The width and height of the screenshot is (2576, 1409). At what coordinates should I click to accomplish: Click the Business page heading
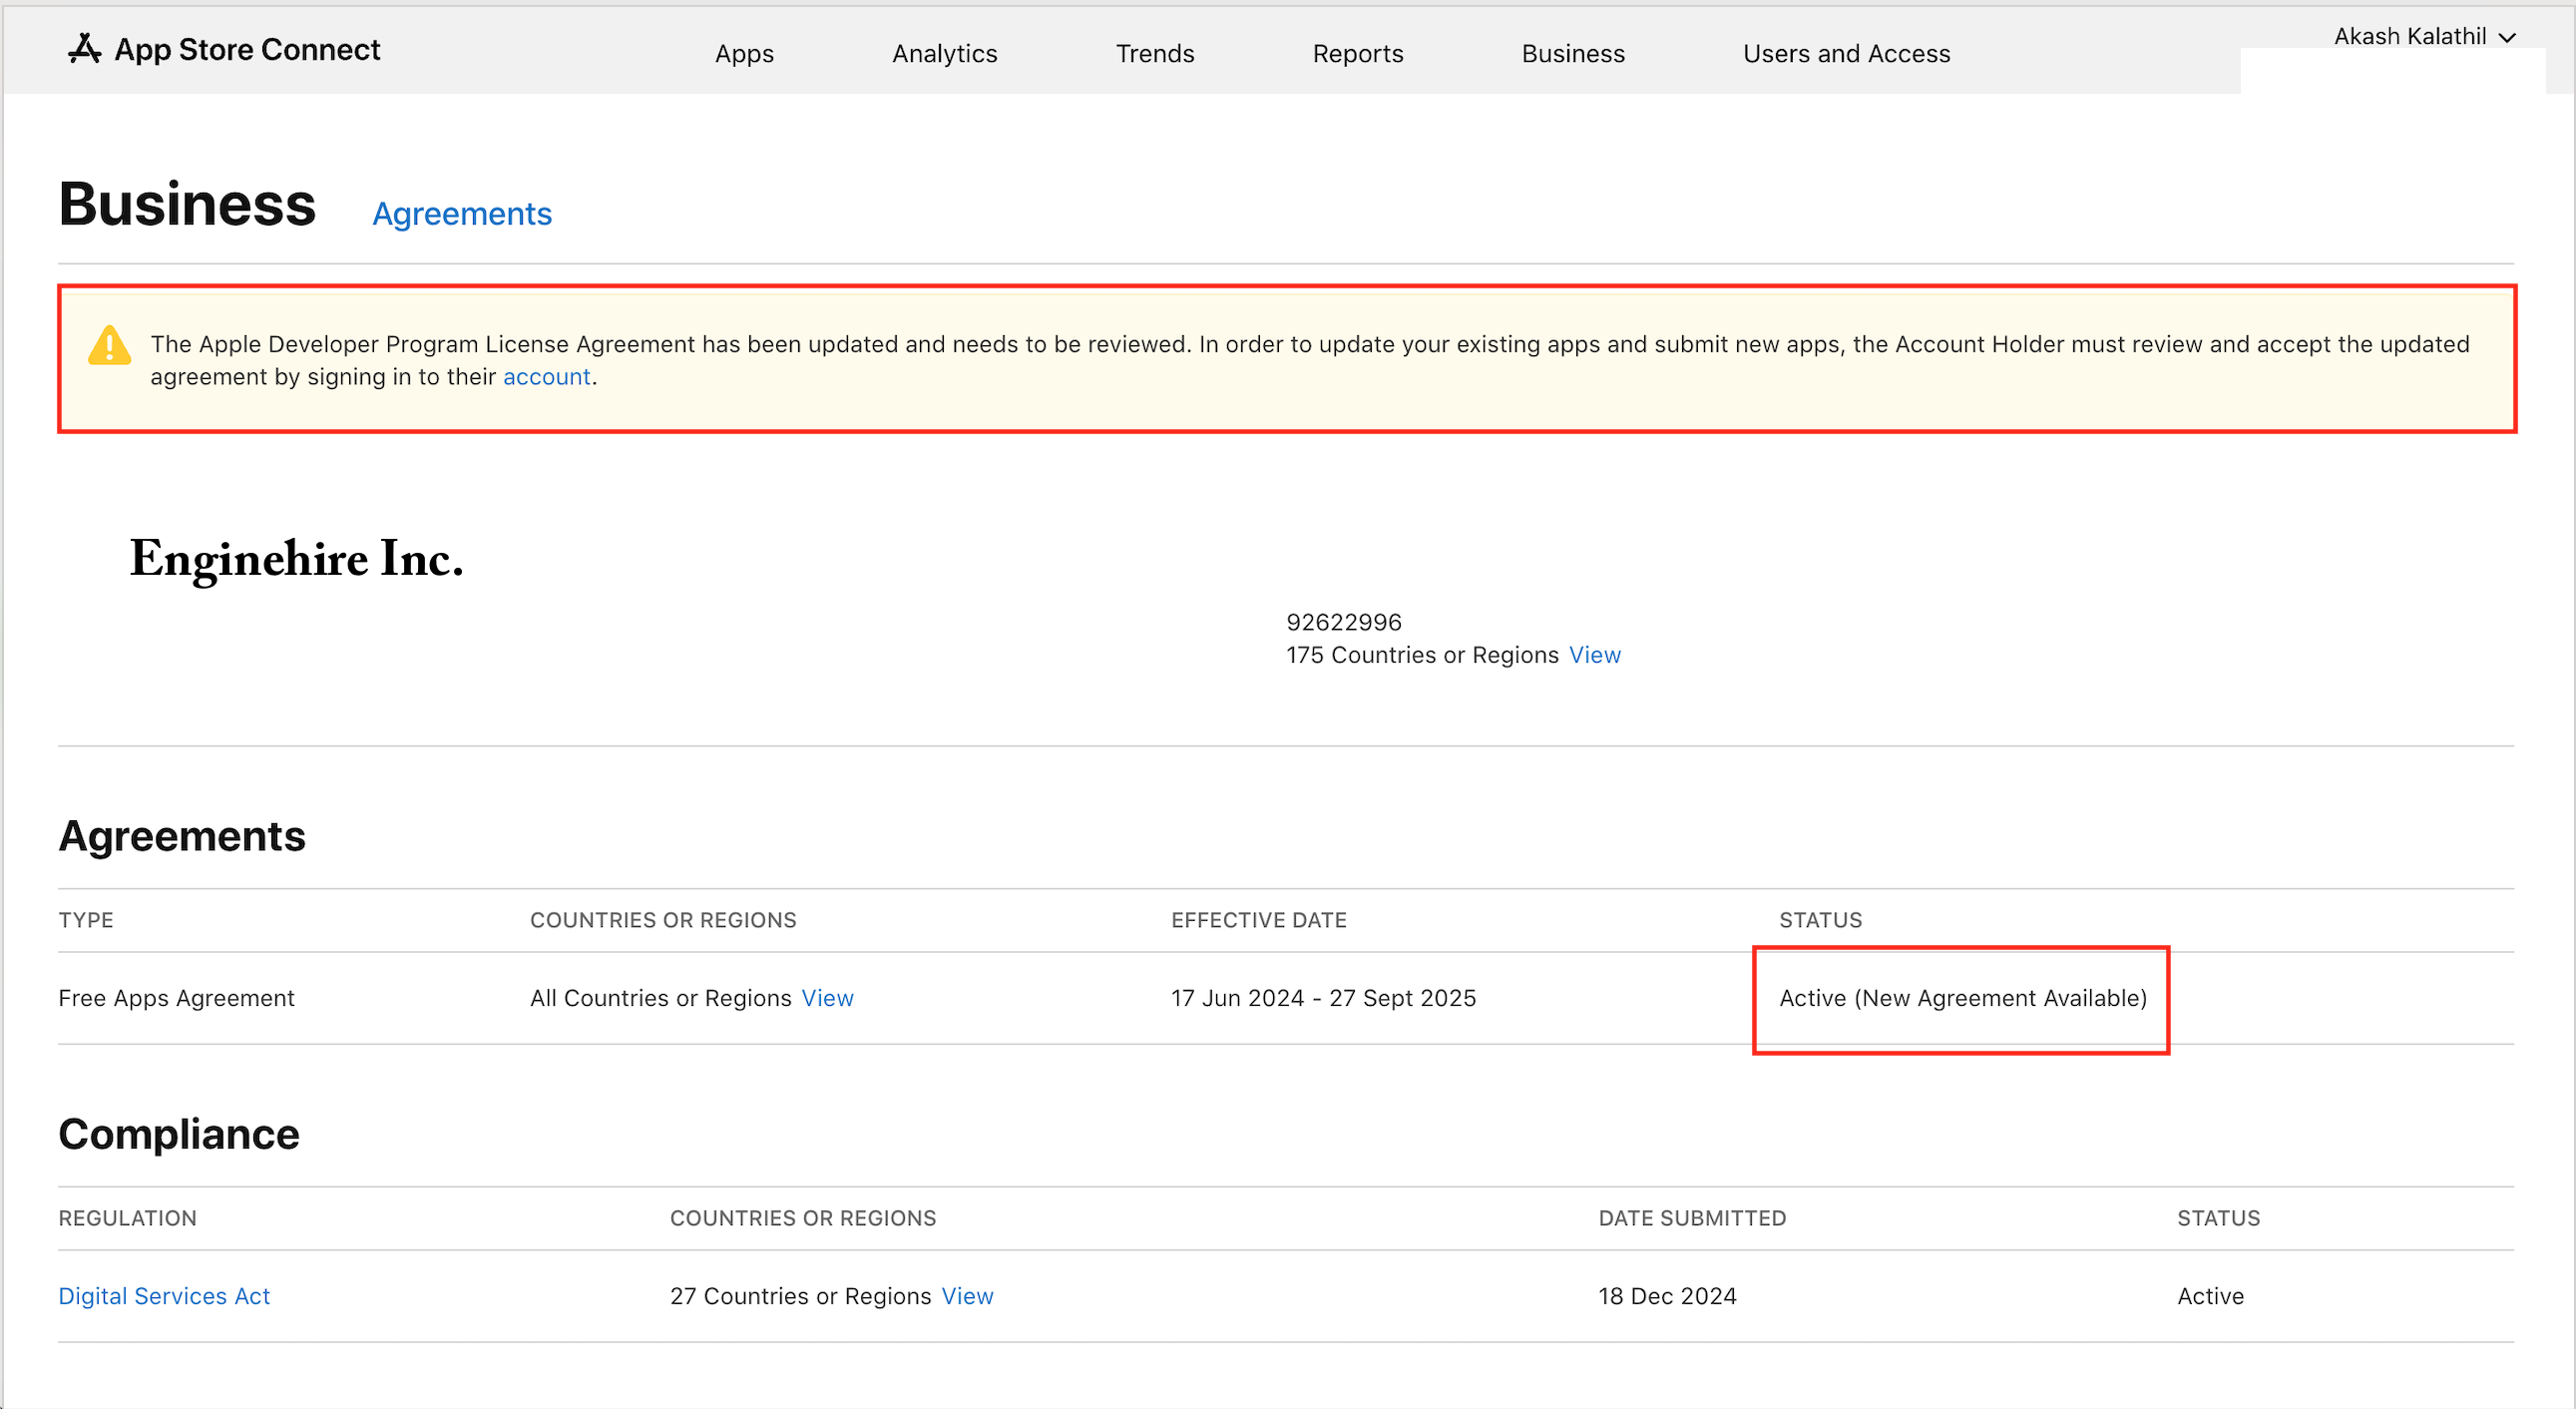[187, 205]
